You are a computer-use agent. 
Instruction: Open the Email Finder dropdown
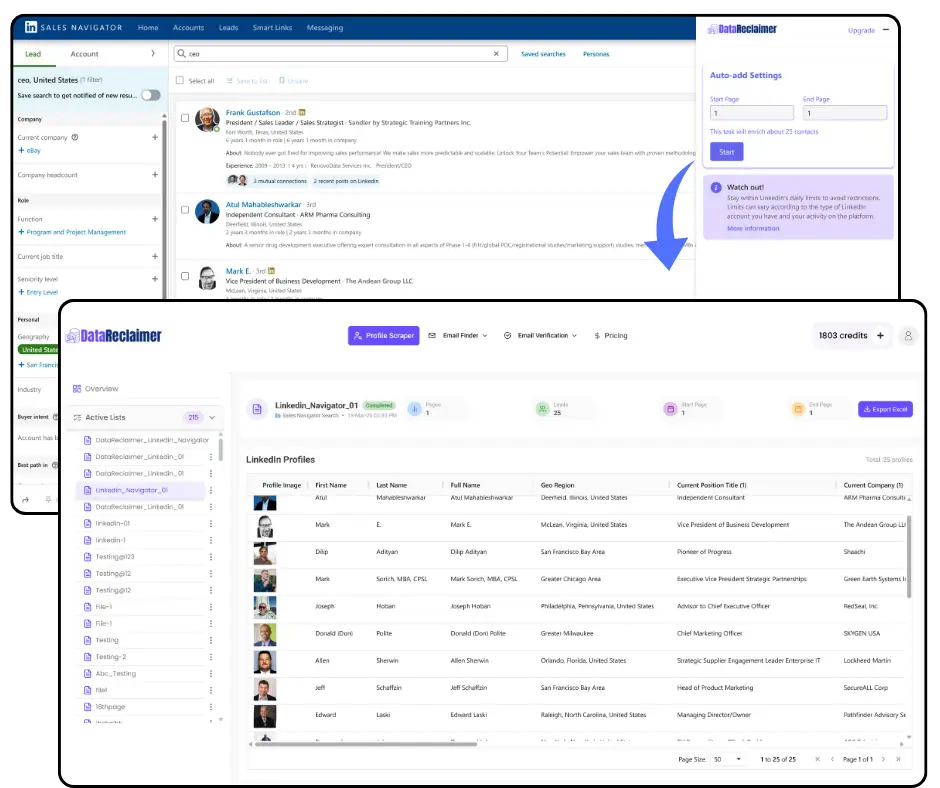coord(458,336)
